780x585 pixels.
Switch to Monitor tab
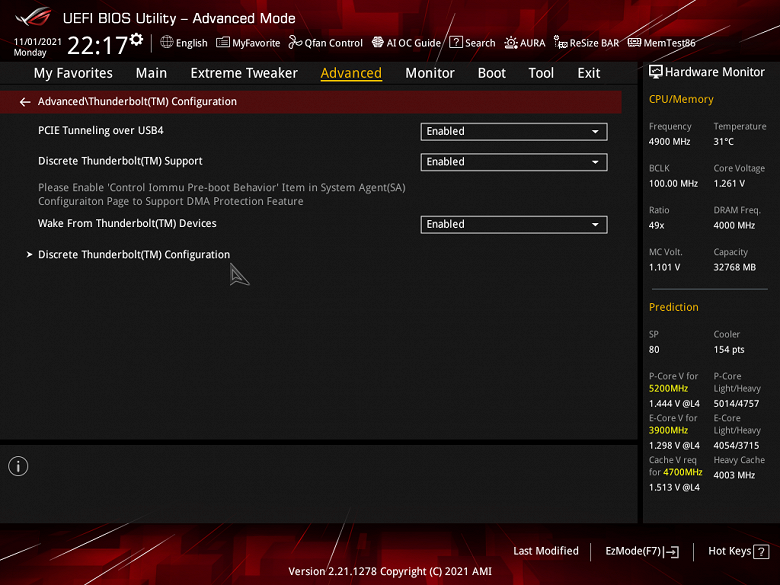430,73
